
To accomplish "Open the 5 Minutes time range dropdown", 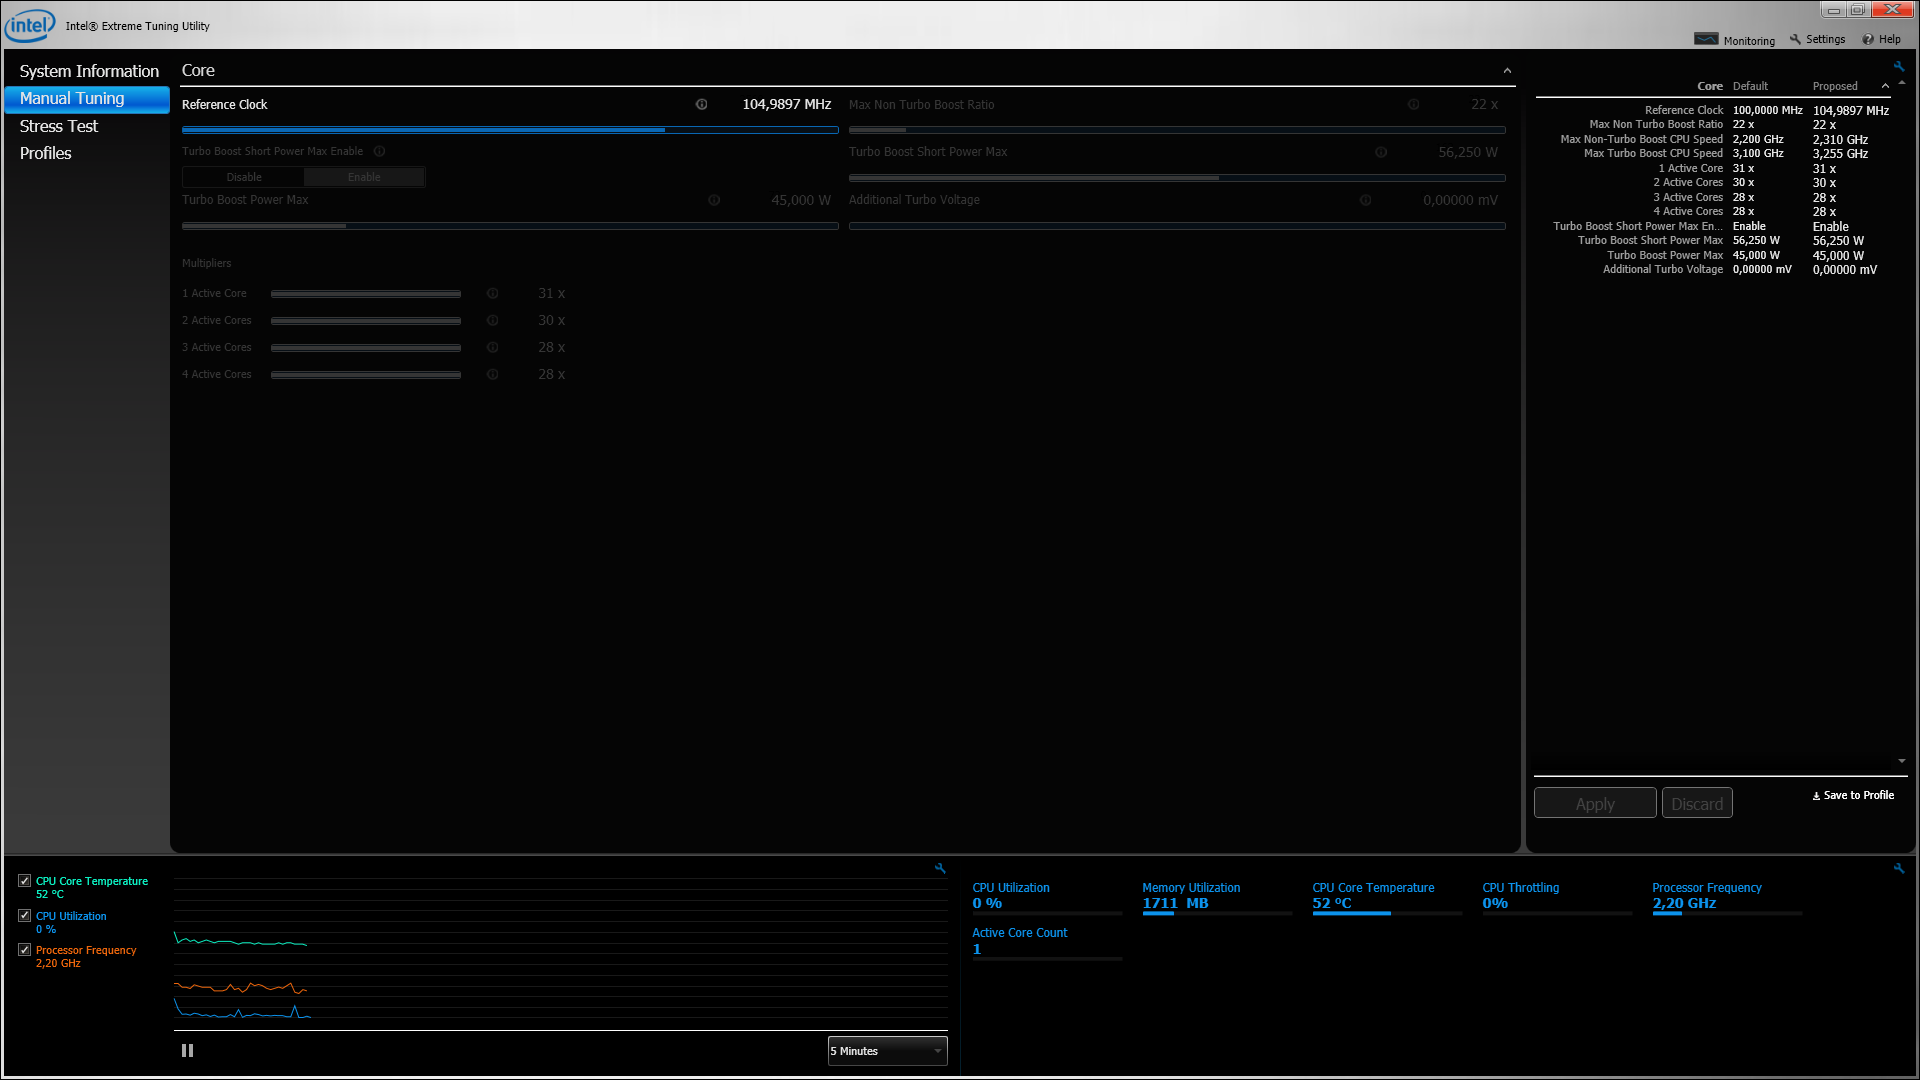I will click(887, 1051).
